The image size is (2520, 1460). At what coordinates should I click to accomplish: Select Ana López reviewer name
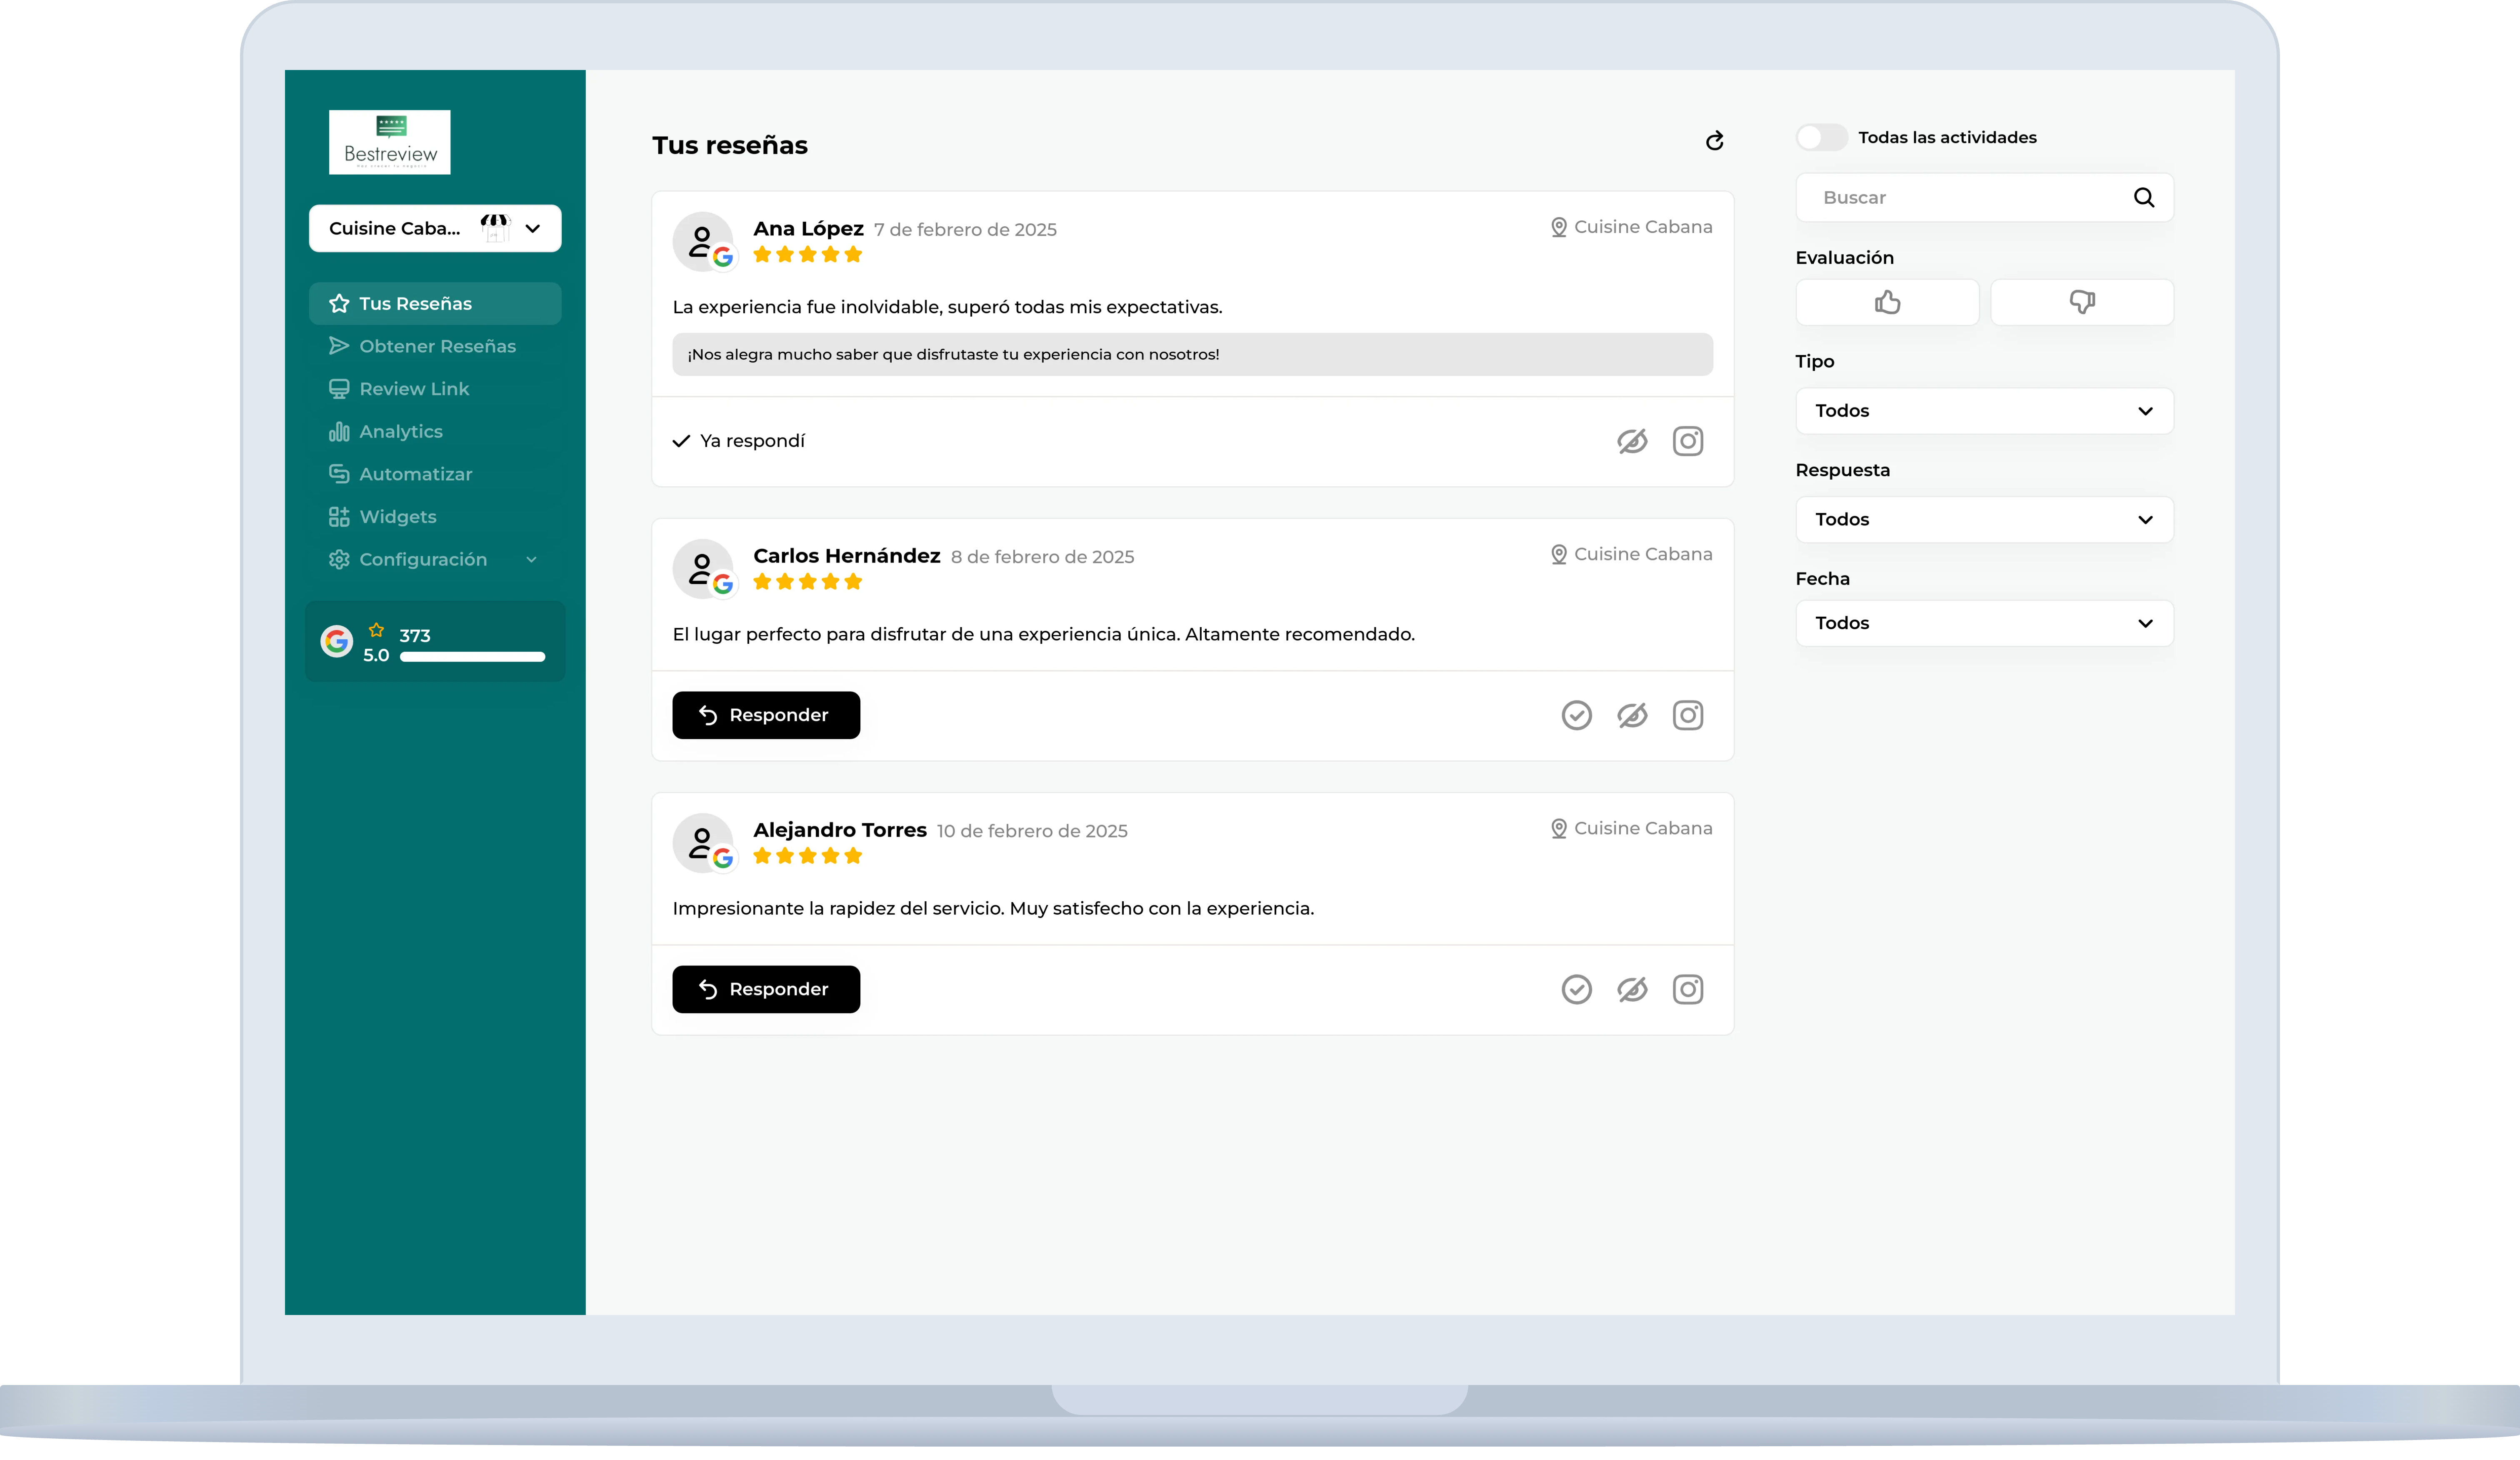(x=808, y=229)
